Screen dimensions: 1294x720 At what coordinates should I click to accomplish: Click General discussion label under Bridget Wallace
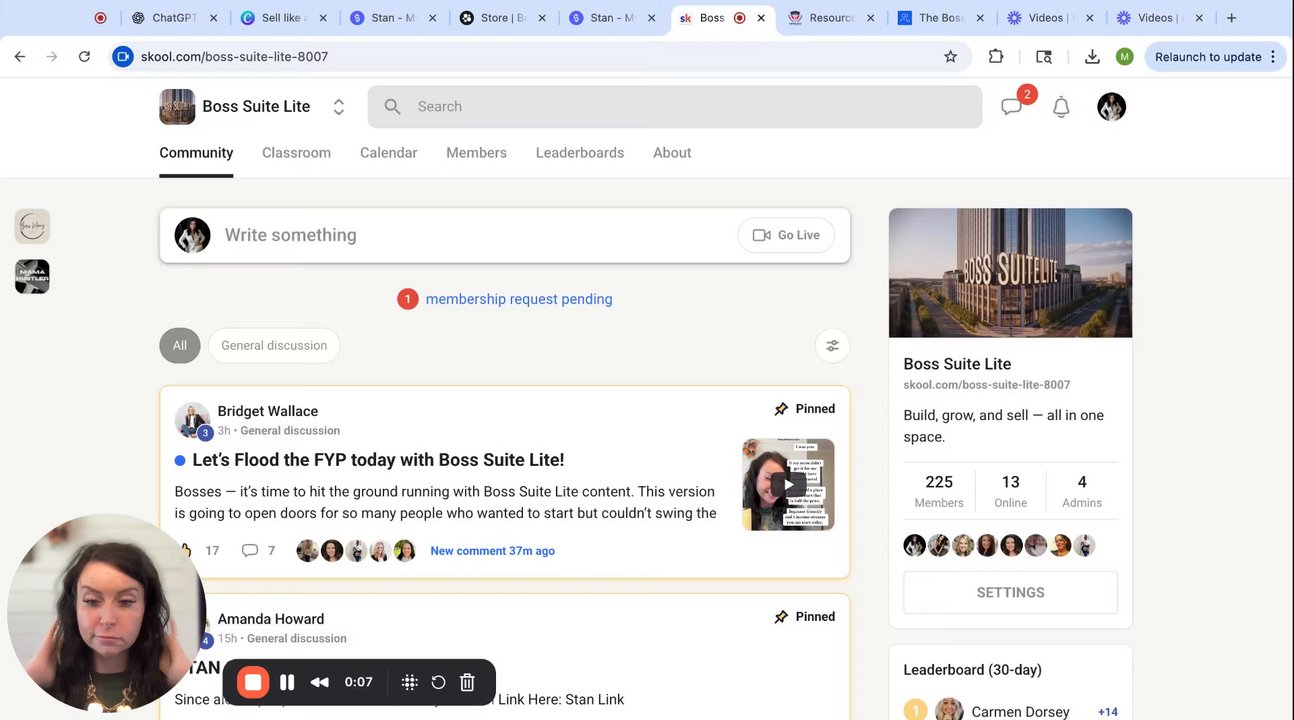(290, 431)
